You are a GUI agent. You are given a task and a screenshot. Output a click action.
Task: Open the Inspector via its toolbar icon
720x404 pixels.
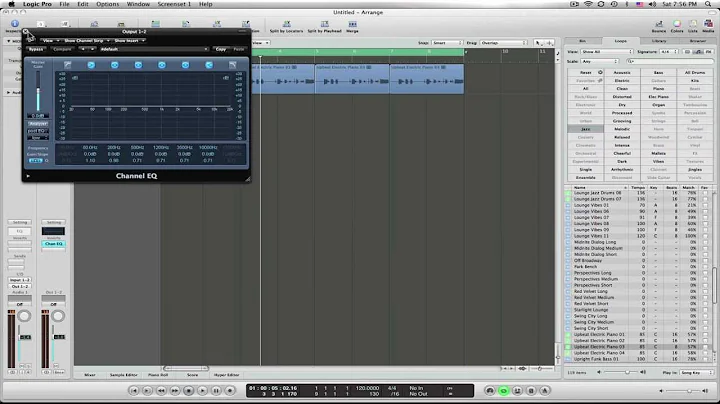click(15, 24)
